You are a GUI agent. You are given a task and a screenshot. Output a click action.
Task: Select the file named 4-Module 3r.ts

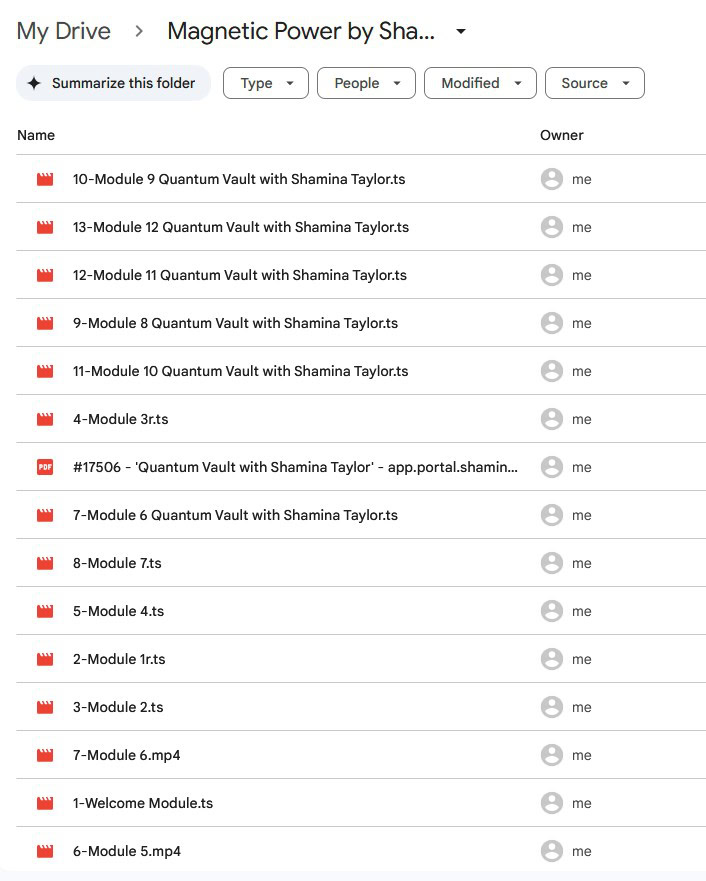(120, 419)
